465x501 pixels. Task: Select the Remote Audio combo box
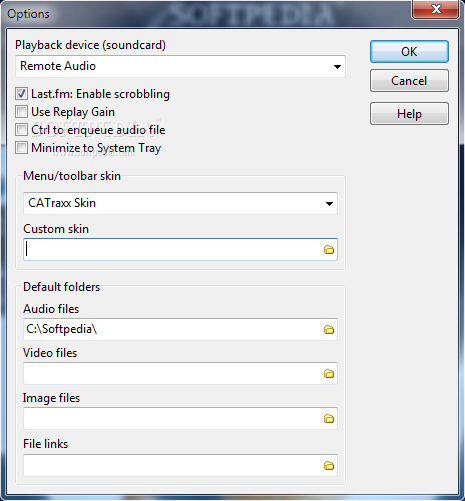pos(180,66)
